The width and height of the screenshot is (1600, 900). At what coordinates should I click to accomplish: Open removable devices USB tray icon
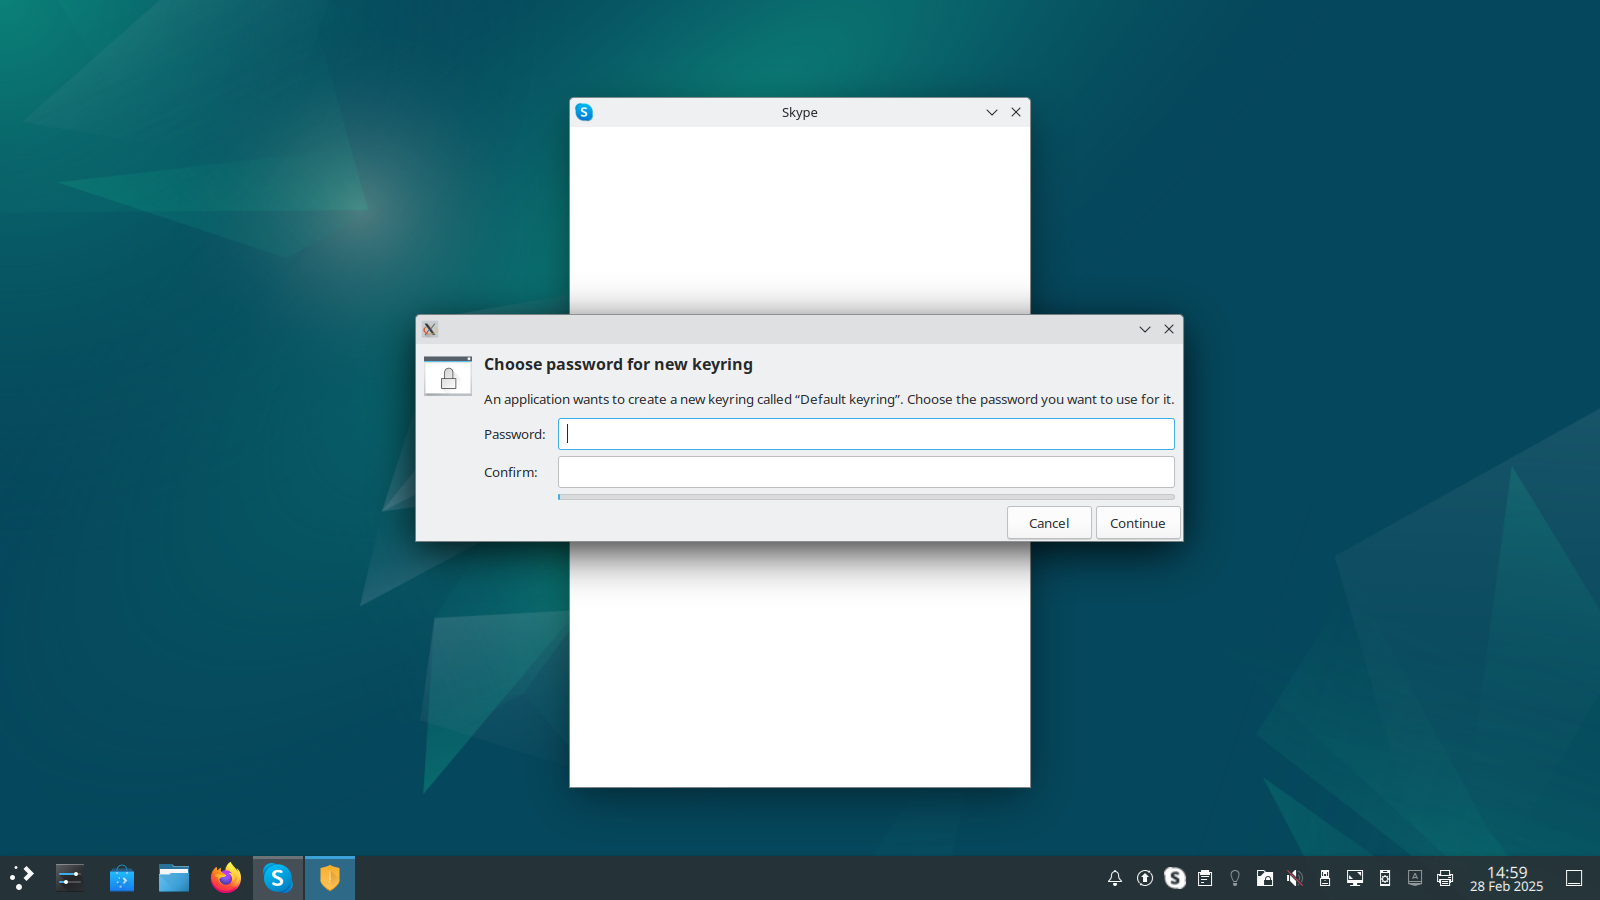pos(1325,878)
